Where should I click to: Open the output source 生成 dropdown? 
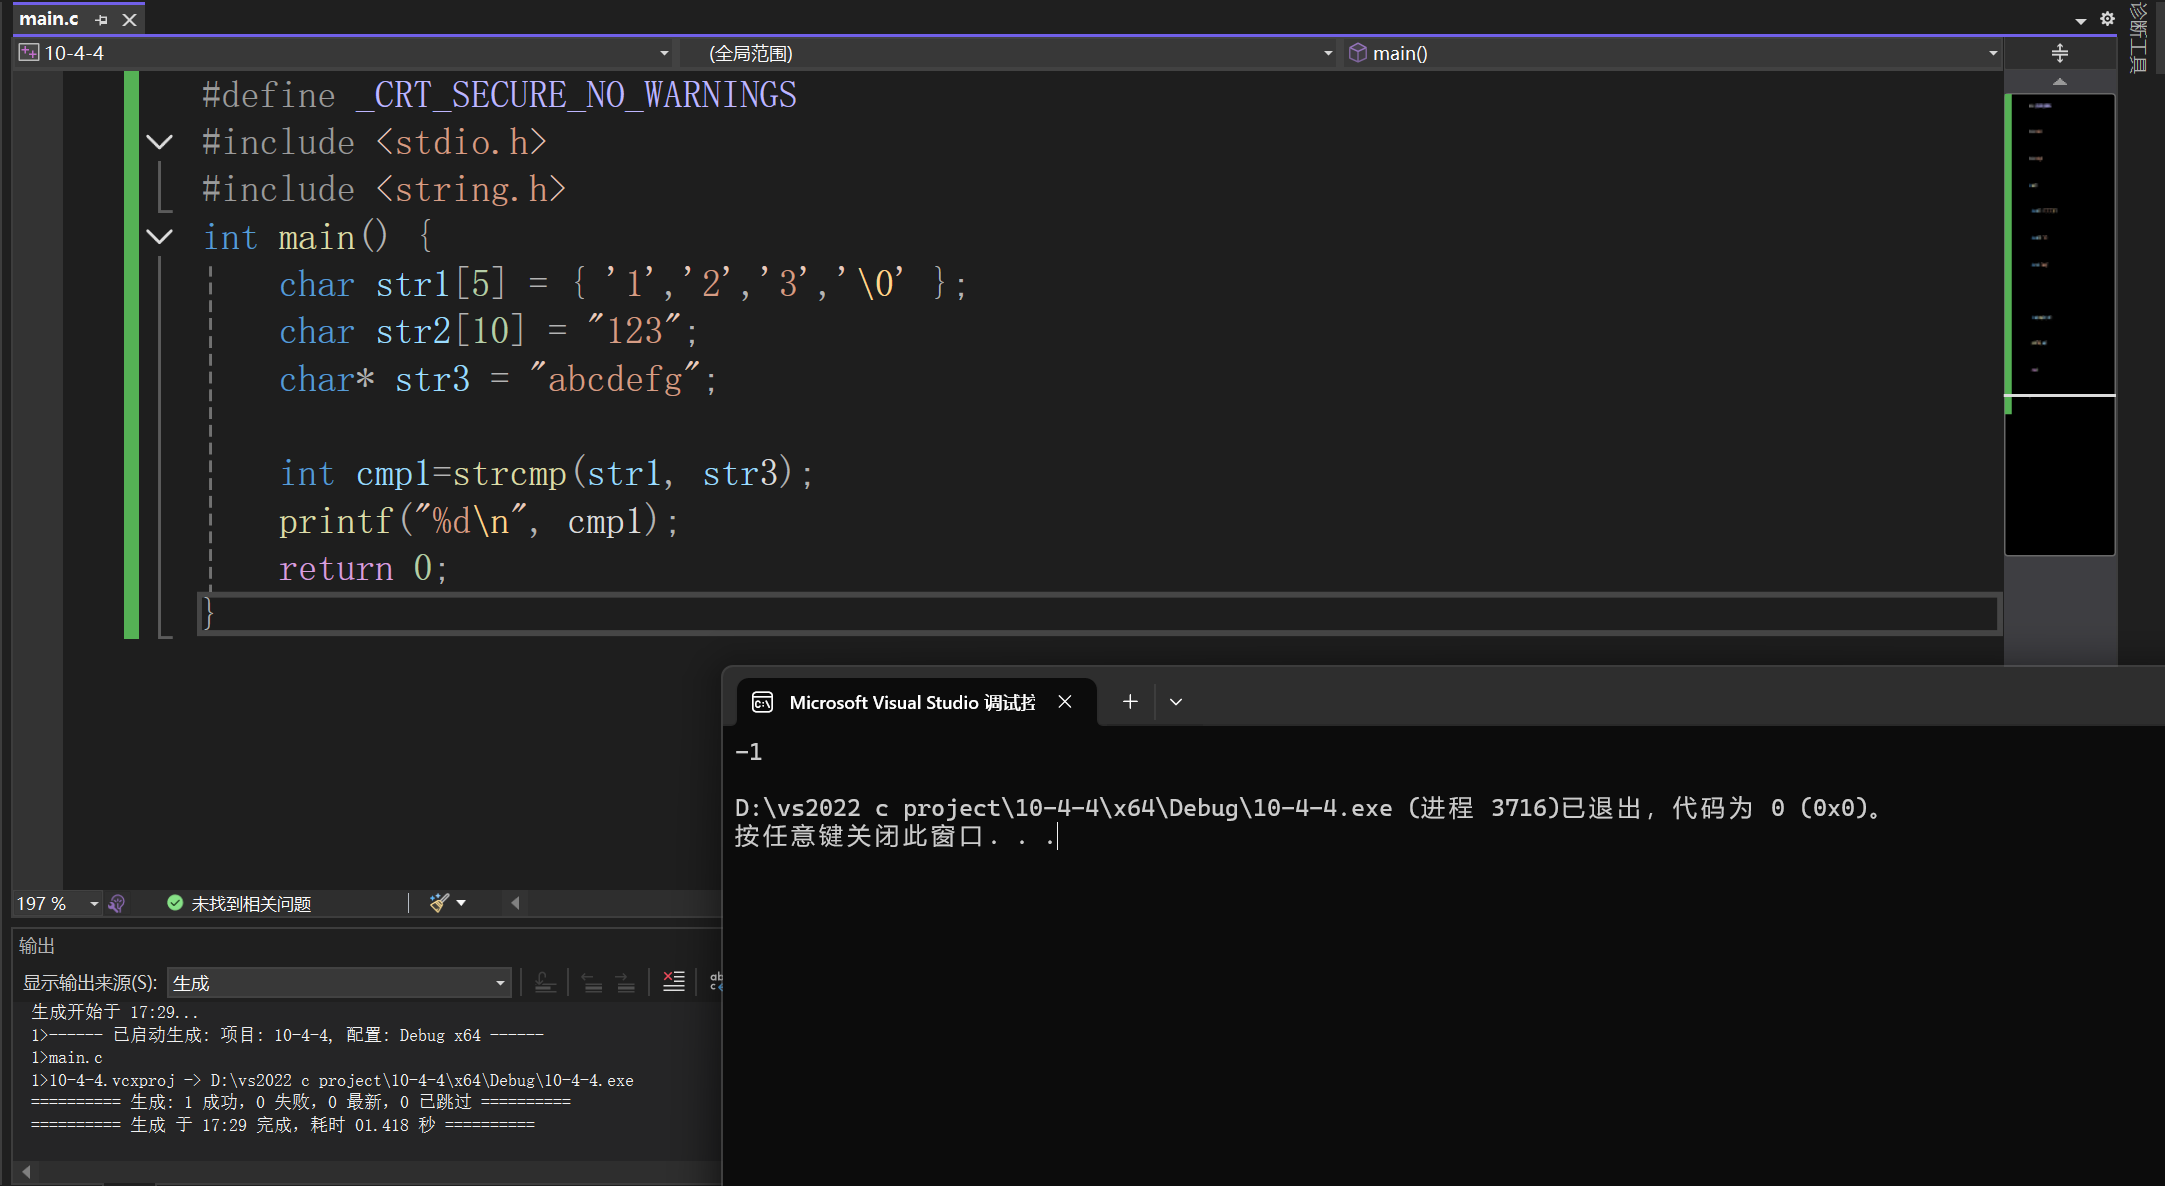click(x=499, y=983)
